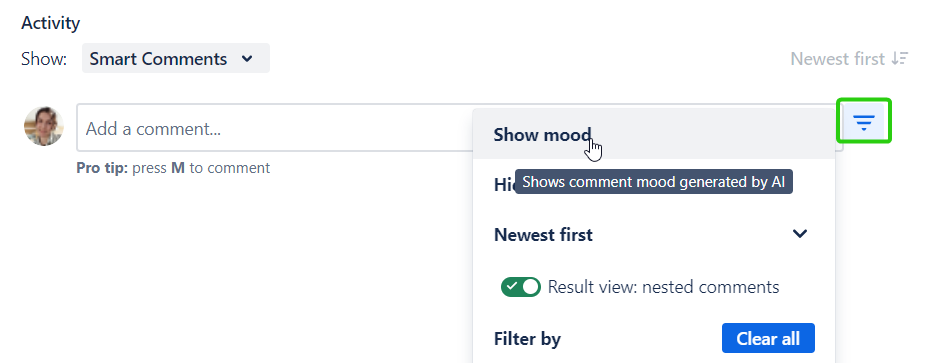Viewport: 948px width, 363px height.
Task: Click the Show: label beside Smart Comments
Action: 44,59
